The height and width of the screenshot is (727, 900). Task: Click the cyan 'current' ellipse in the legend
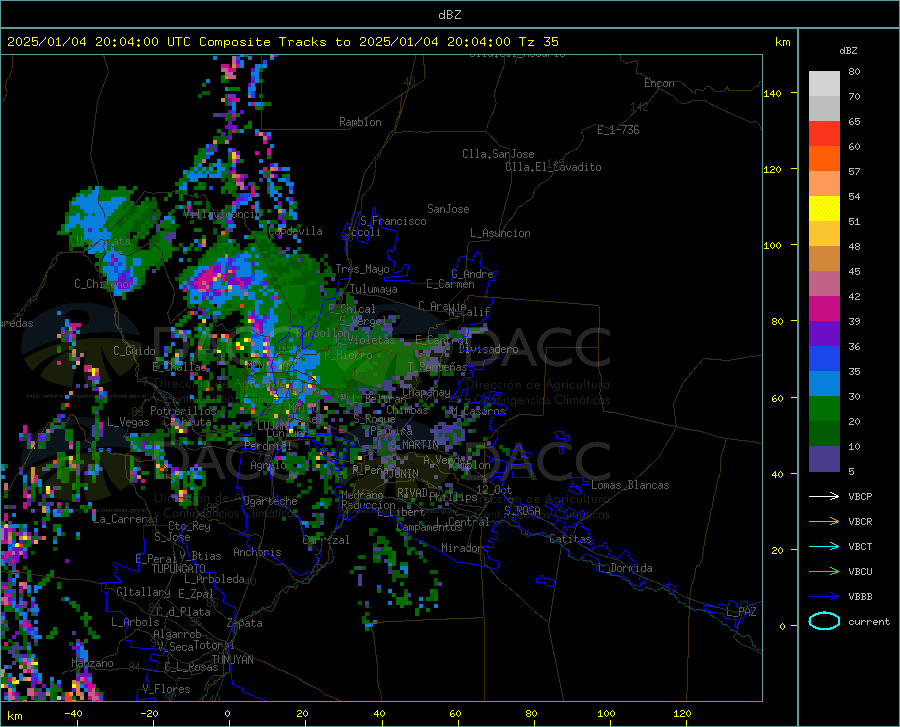click(824, 621)
